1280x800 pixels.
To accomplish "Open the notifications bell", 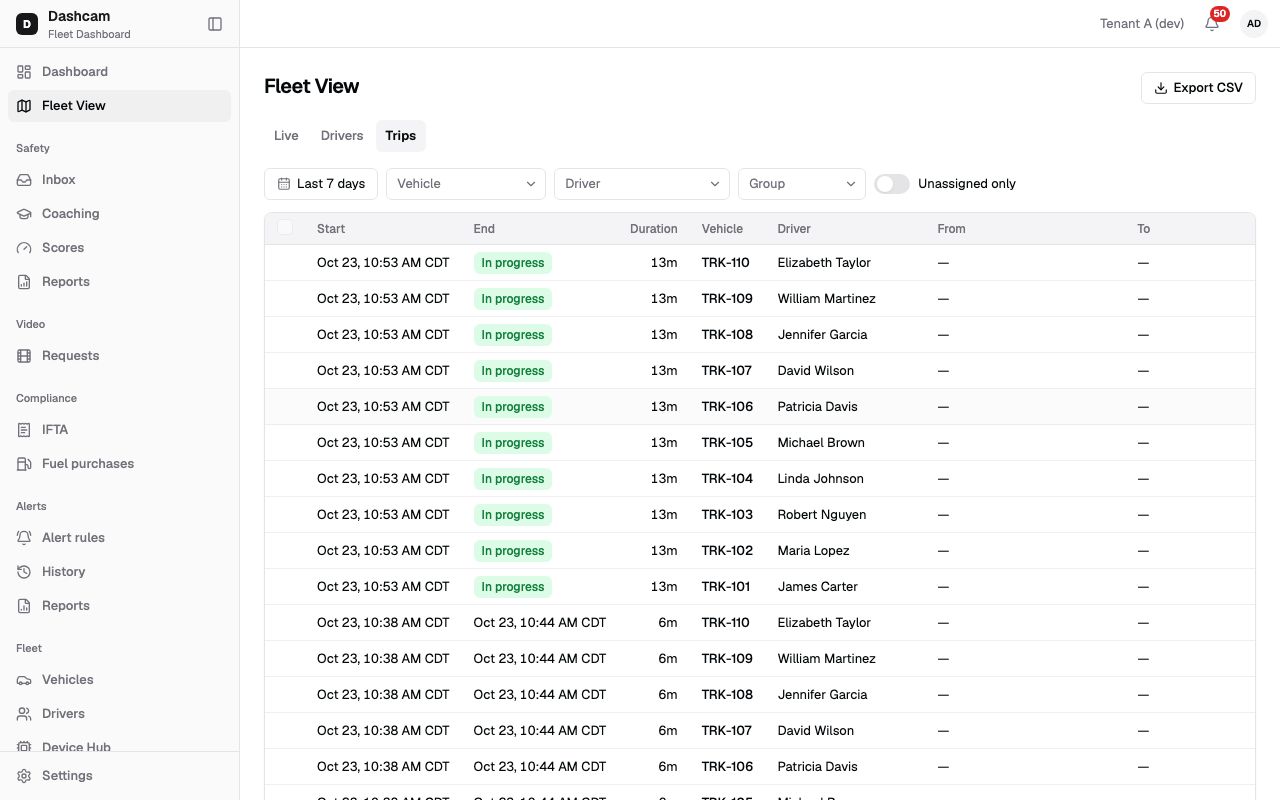I will (1212, 24).
